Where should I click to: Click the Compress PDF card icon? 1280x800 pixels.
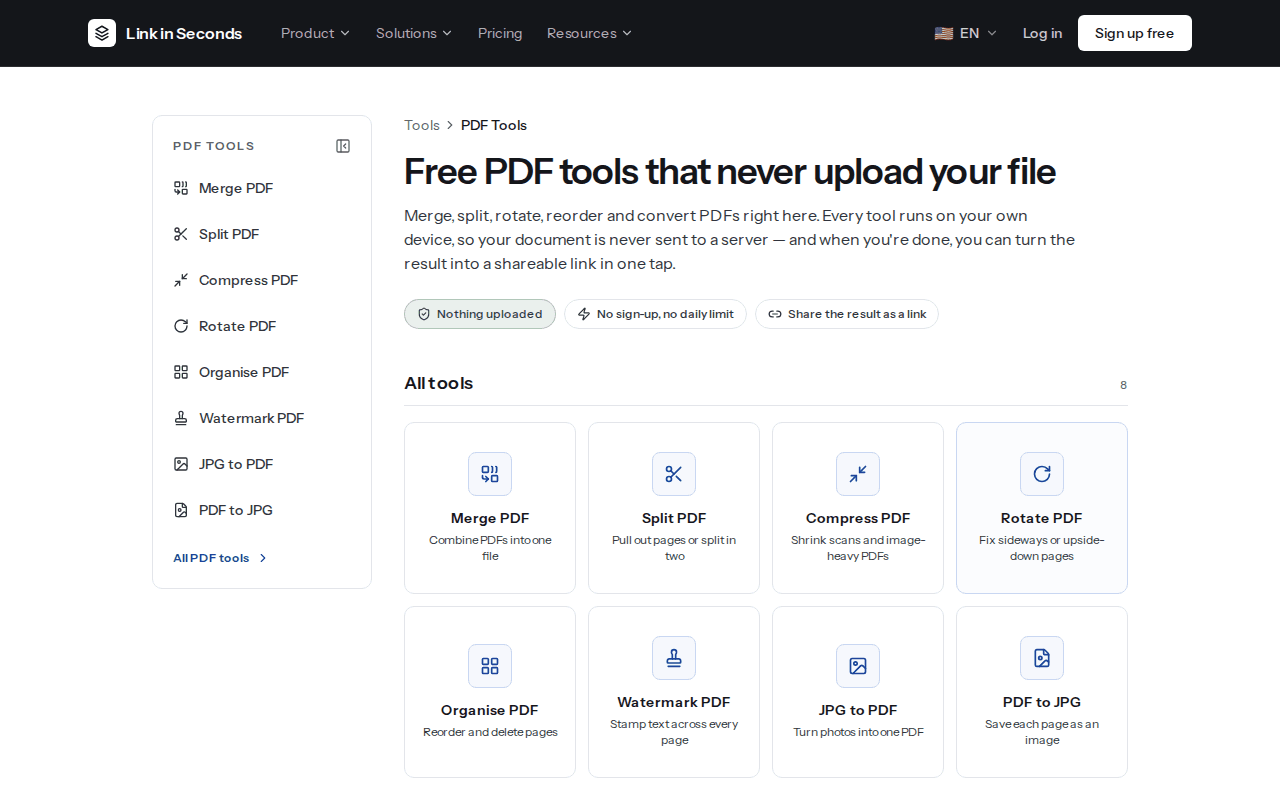pos(858,474)
